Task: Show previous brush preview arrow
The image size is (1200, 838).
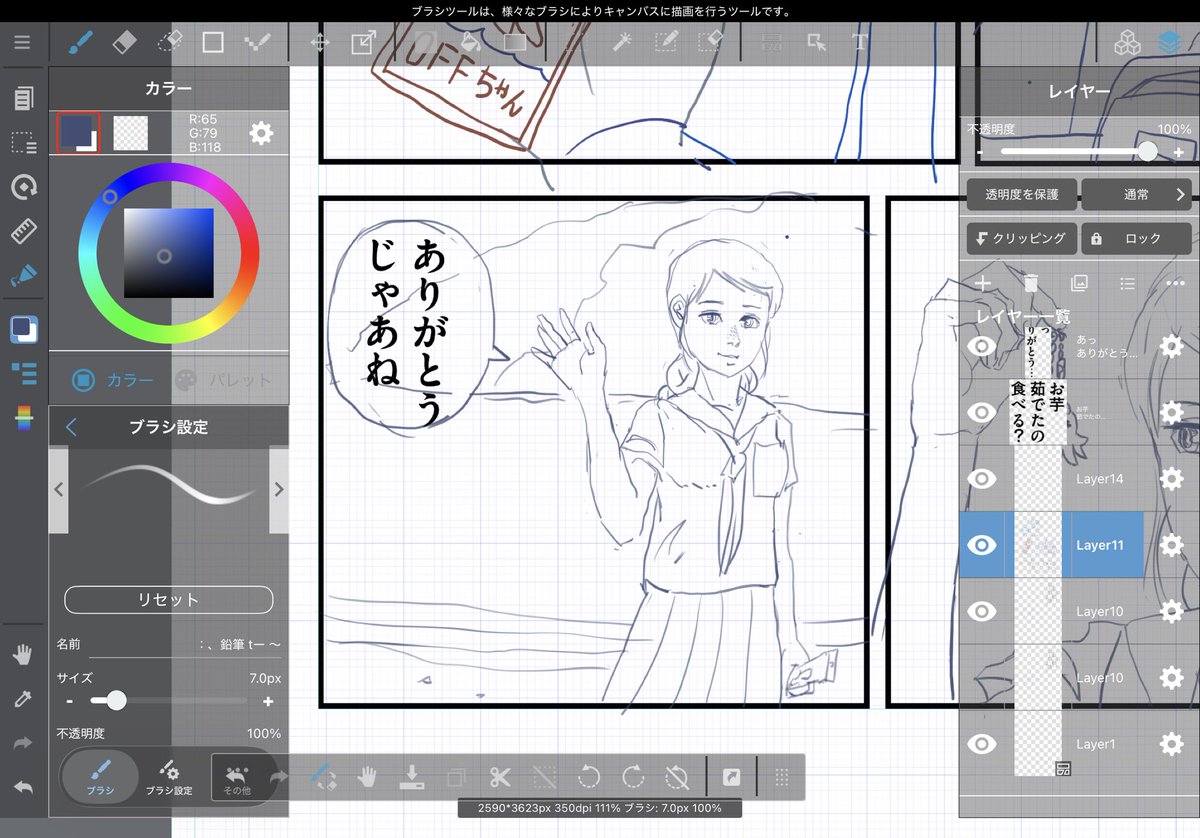Action: tap(58, 490)
